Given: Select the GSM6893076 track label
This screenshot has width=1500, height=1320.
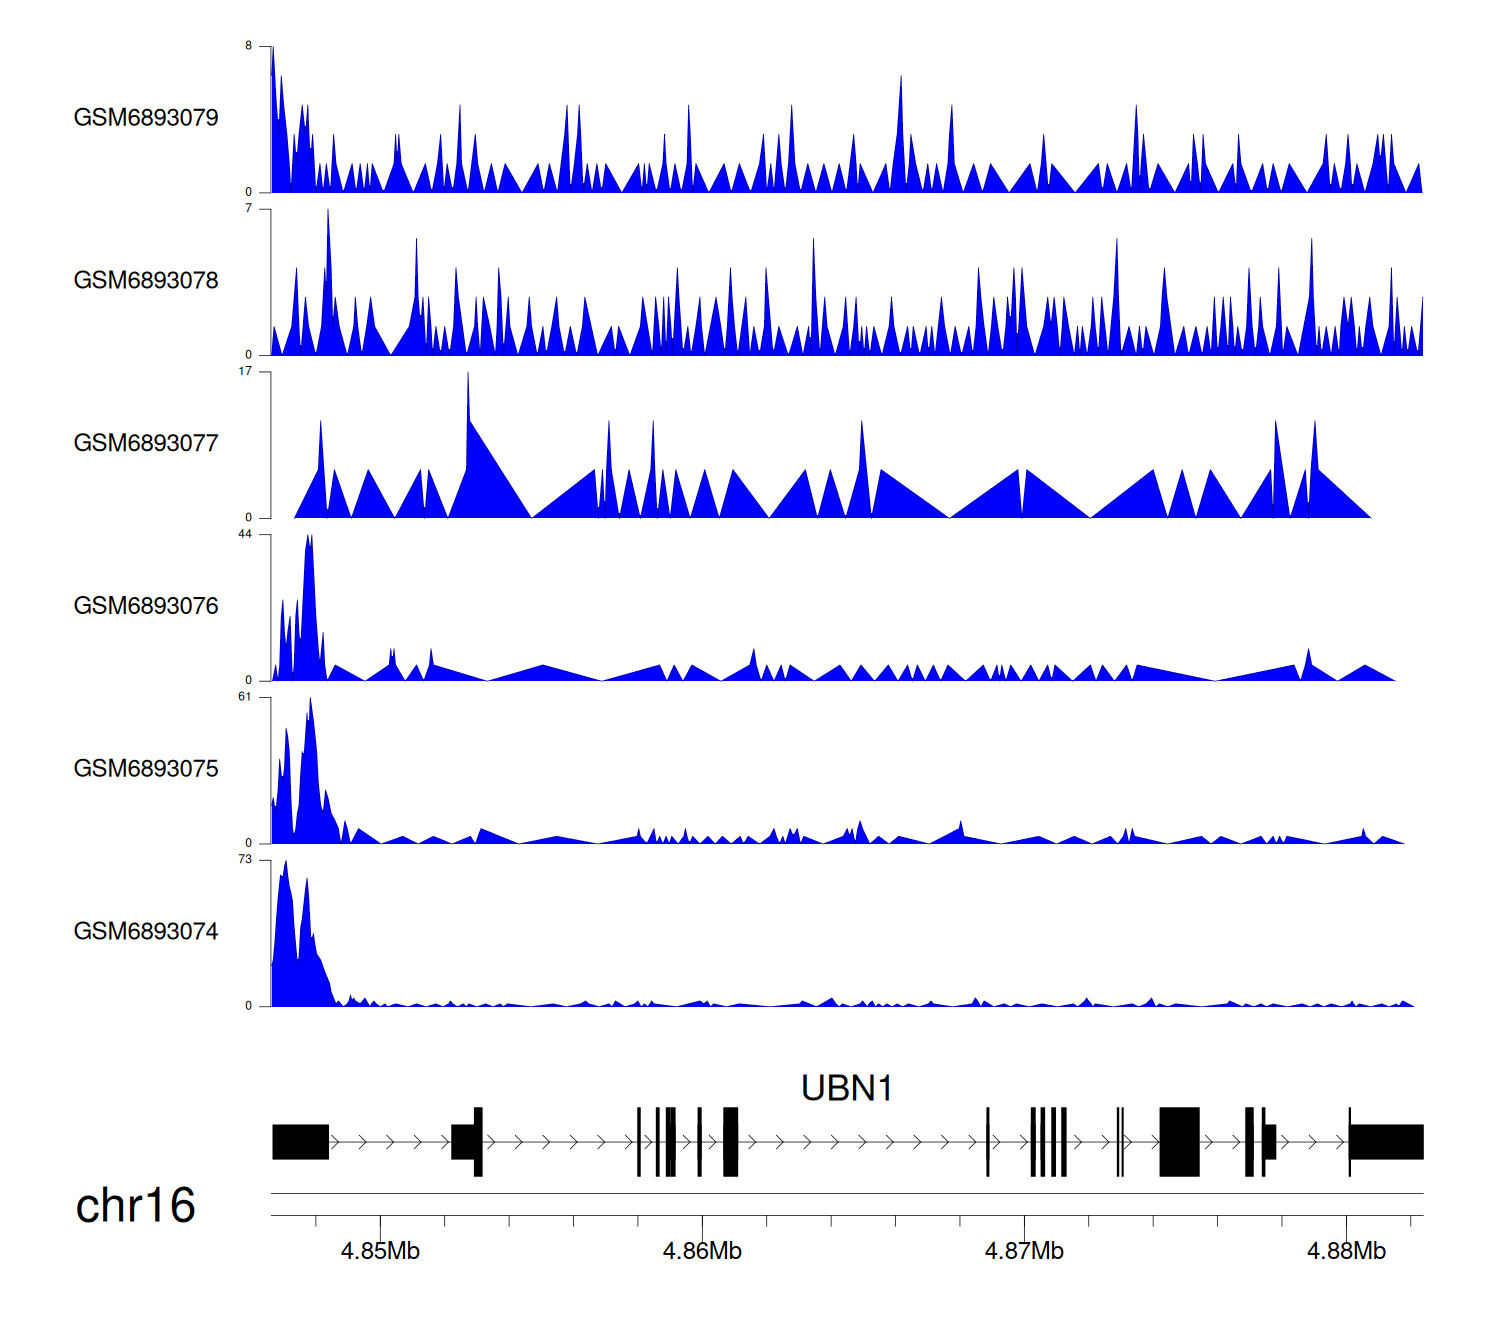Looking at the screenshot, I should click(146, 606).
